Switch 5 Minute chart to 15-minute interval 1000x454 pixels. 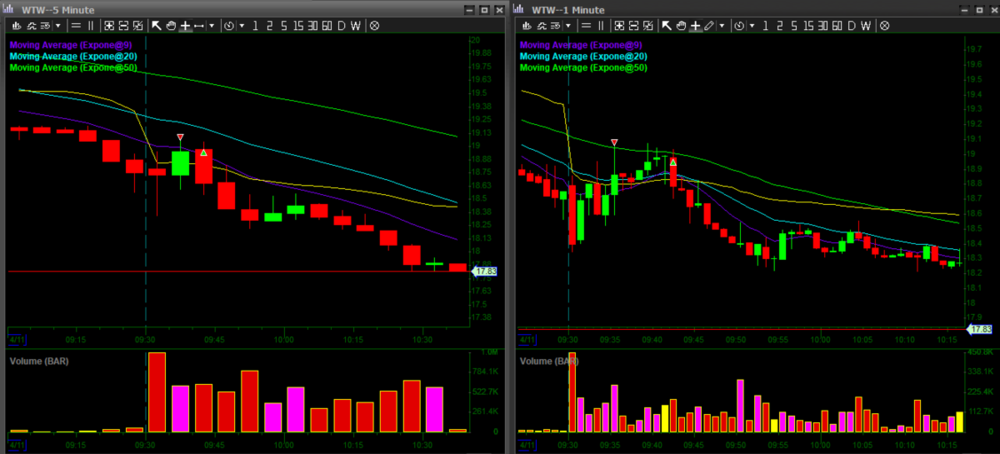click(299, 24)
